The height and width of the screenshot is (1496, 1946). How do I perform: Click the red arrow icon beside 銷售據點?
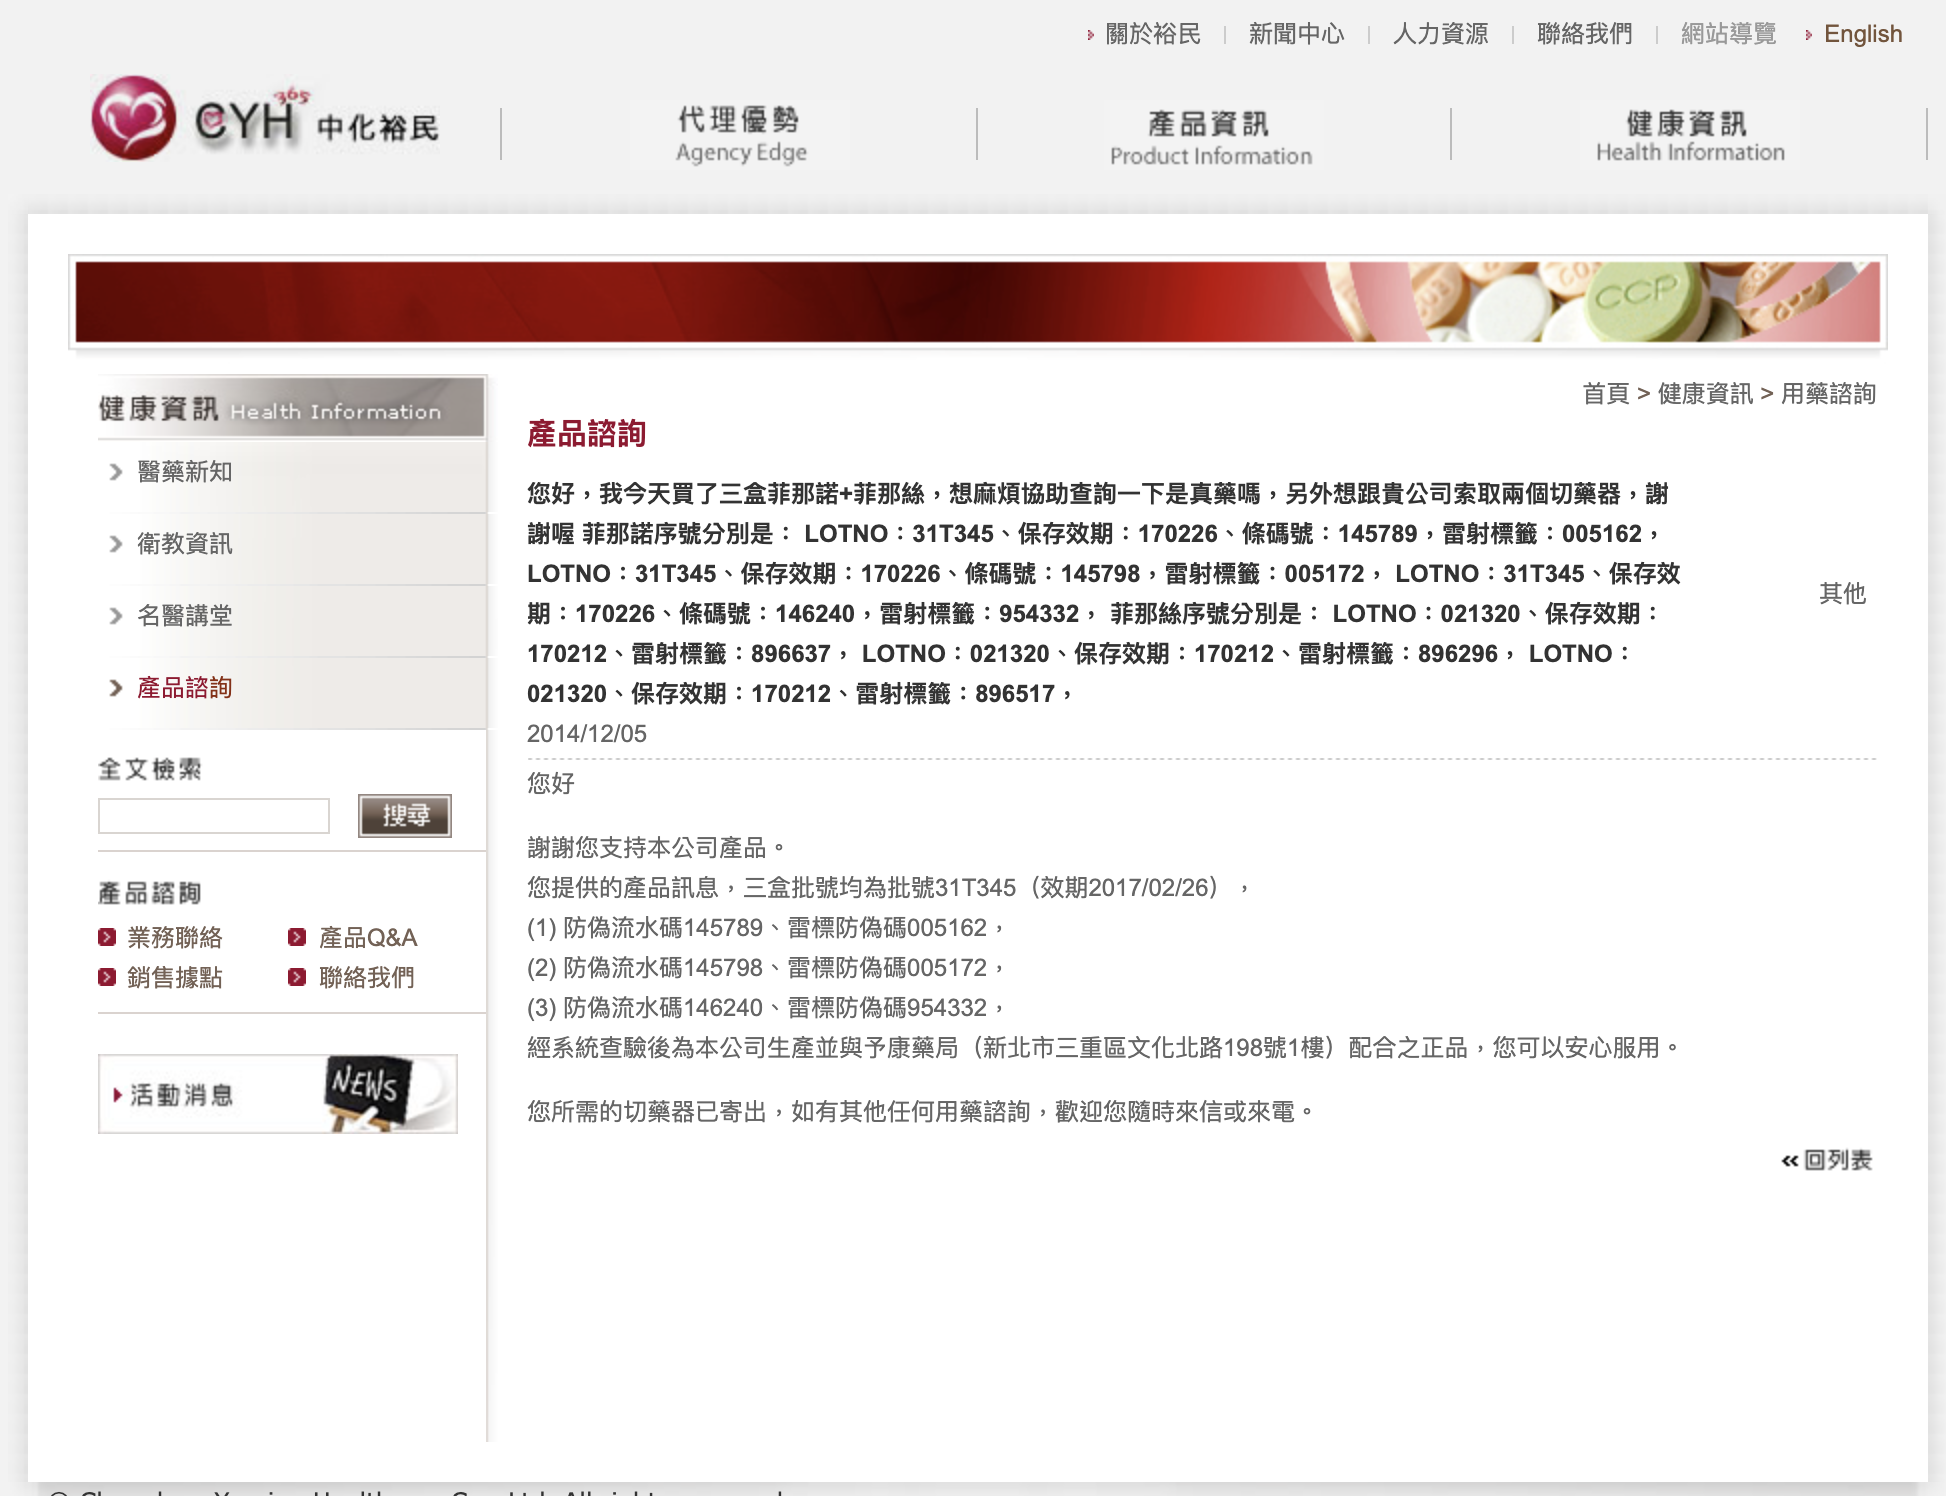point(107,977)
